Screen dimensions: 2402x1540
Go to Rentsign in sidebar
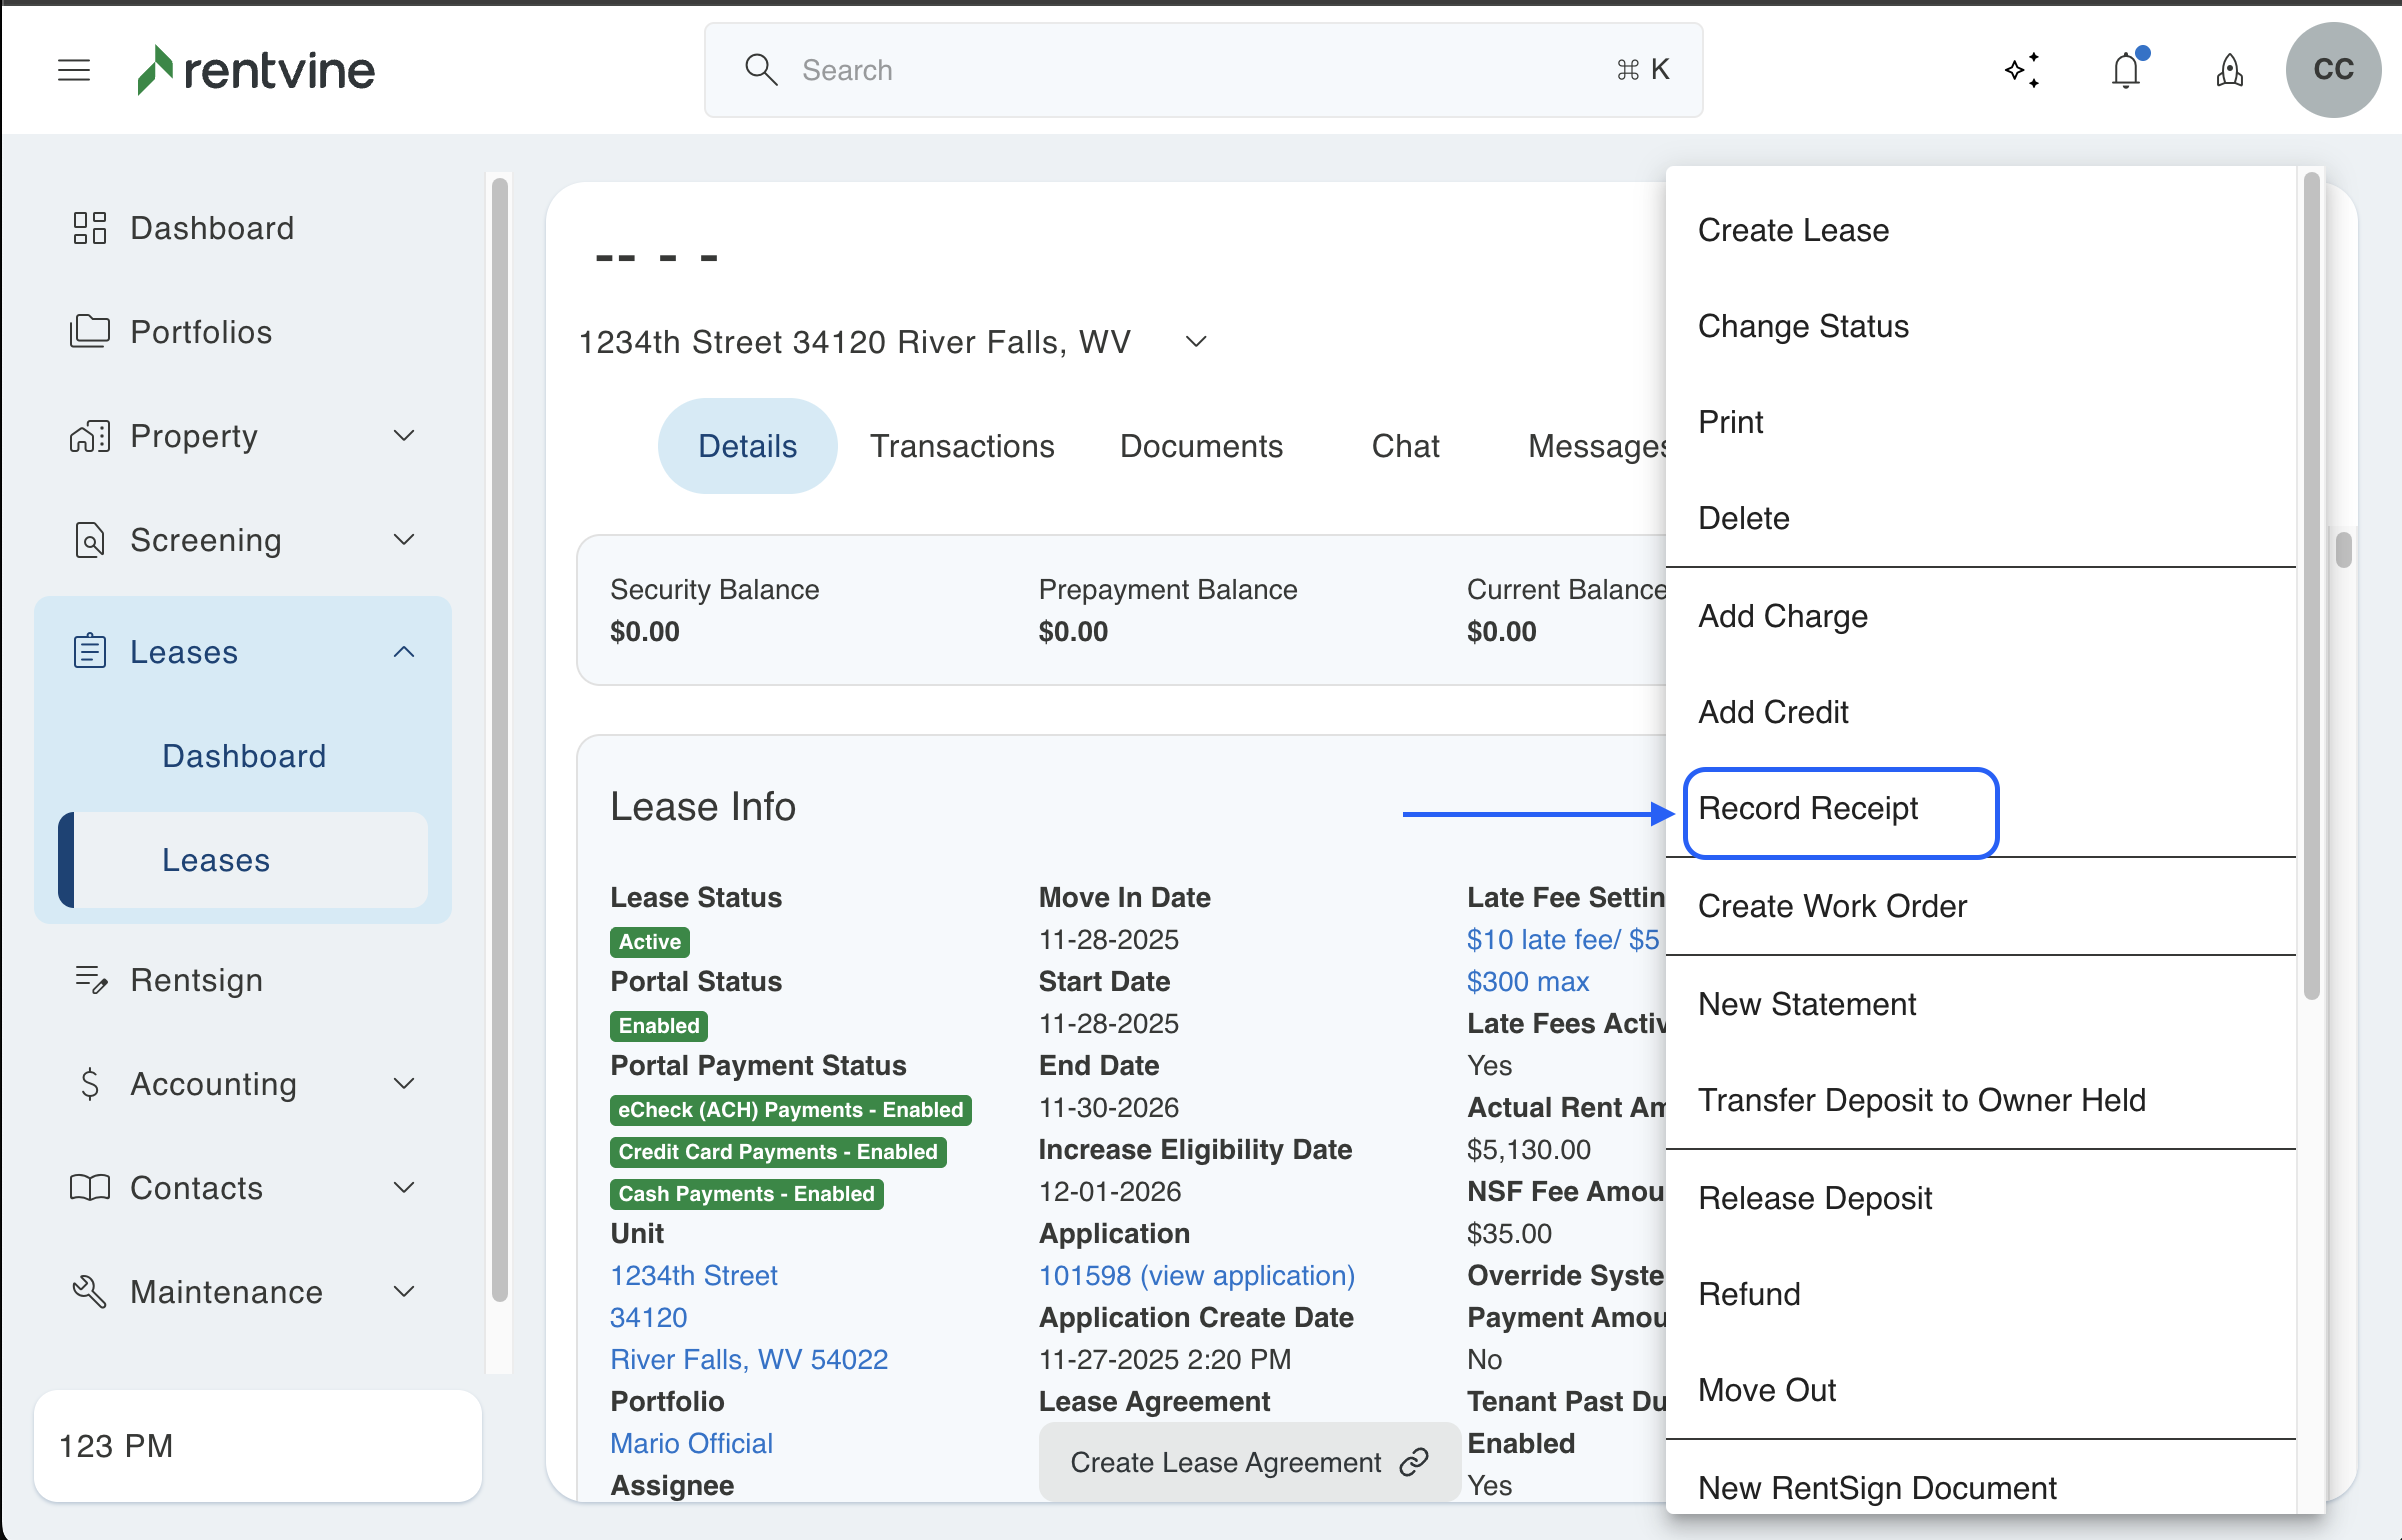(196, 980)
